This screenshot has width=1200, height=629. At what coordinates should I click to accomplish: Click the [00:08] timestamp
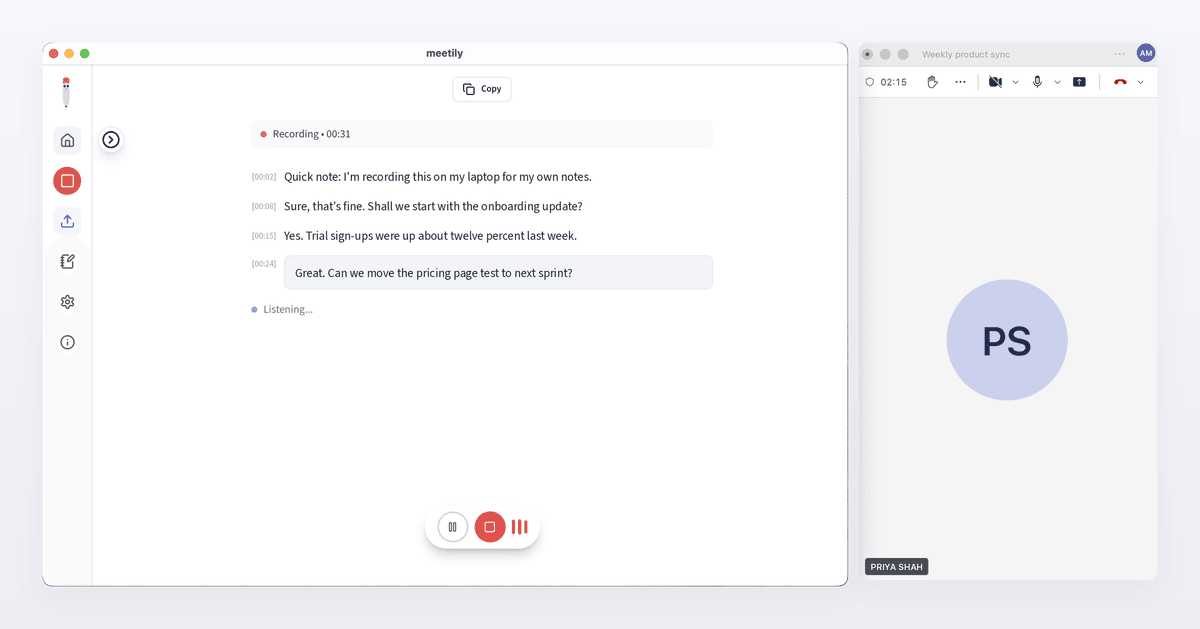(264, 206)
